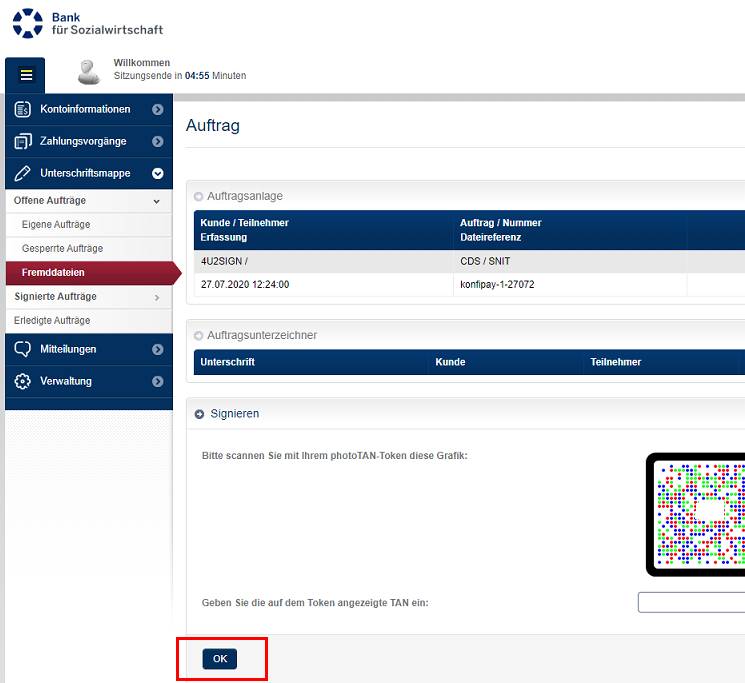The width and height of the screenshot is (745, 683).
Task: Click the Unterschrift column header
Action: click(x=228, y=362)
